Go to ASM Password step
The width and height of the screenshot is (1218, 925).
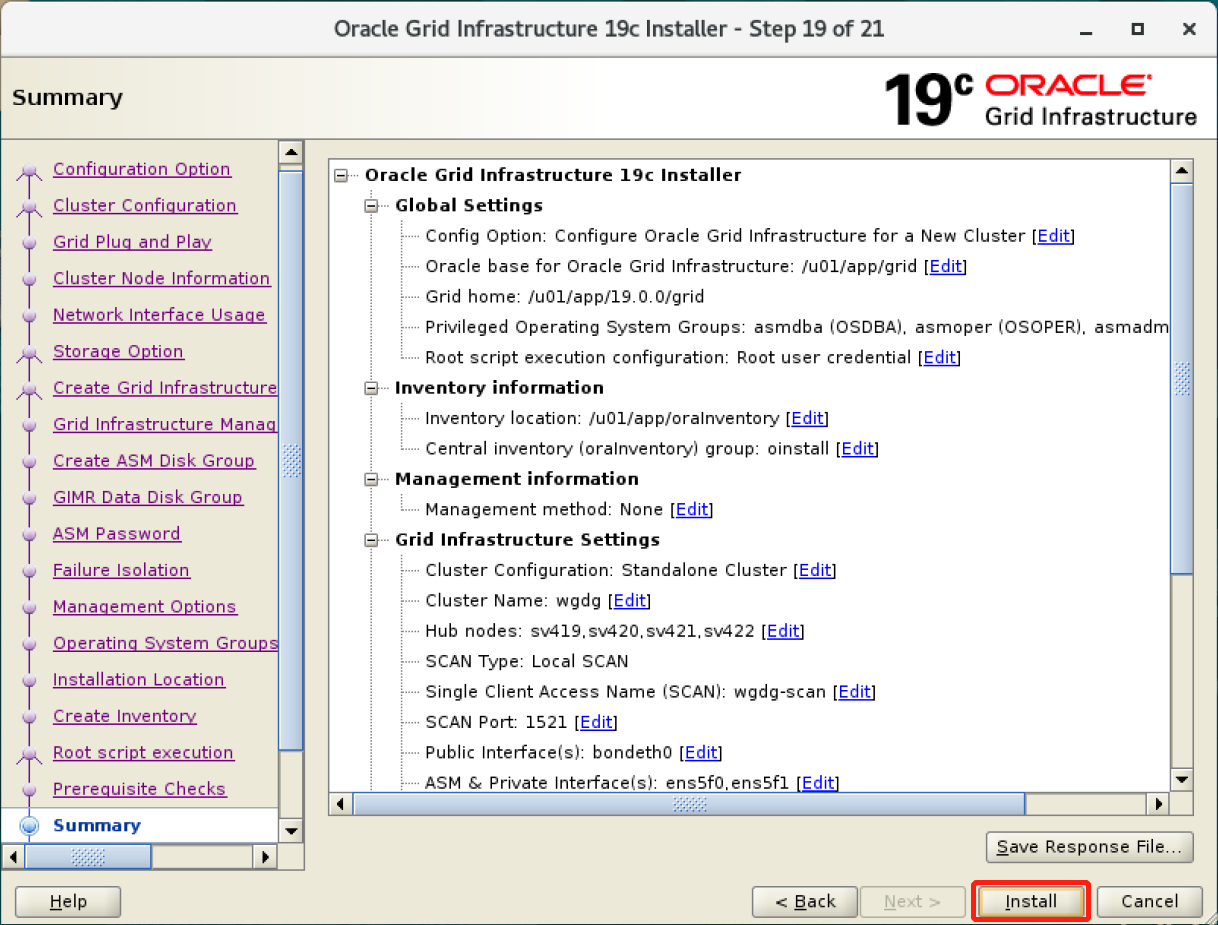coord(117,534)
